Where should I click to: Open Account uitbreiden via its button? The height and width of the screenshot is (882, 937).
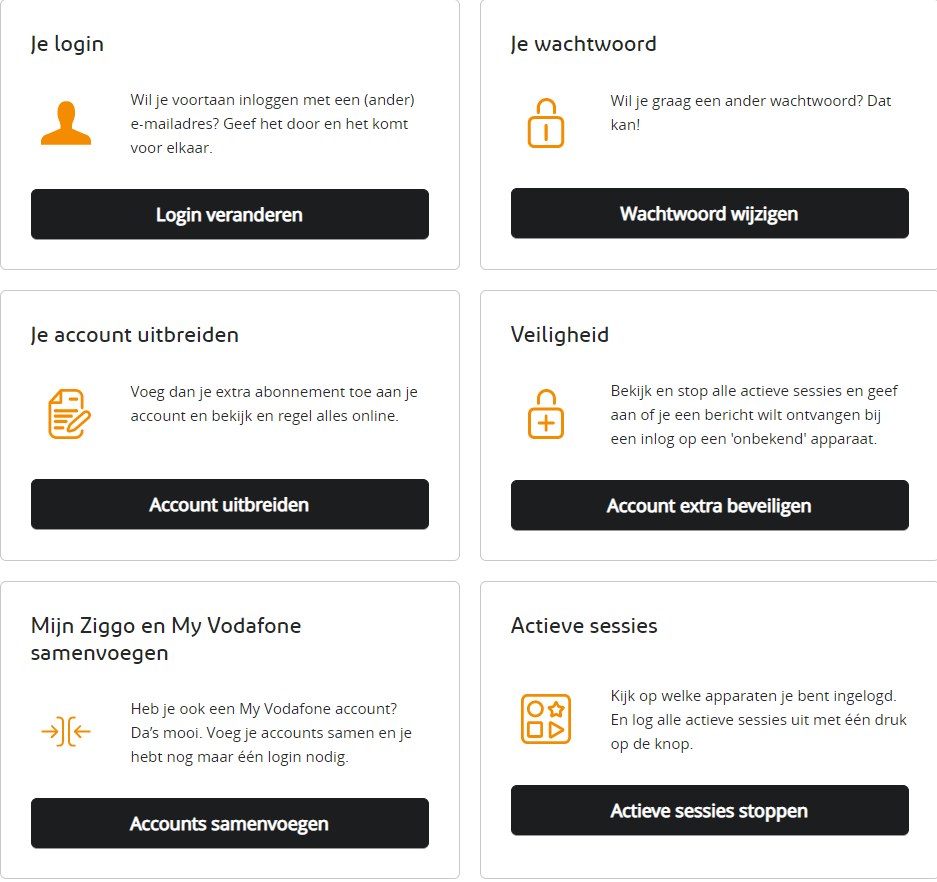[x=229, y=505]
